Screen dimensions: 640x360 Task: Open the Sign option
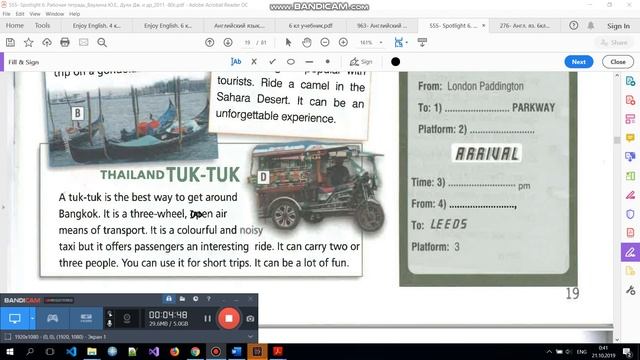pyautogui.click(x=361, y=62)
